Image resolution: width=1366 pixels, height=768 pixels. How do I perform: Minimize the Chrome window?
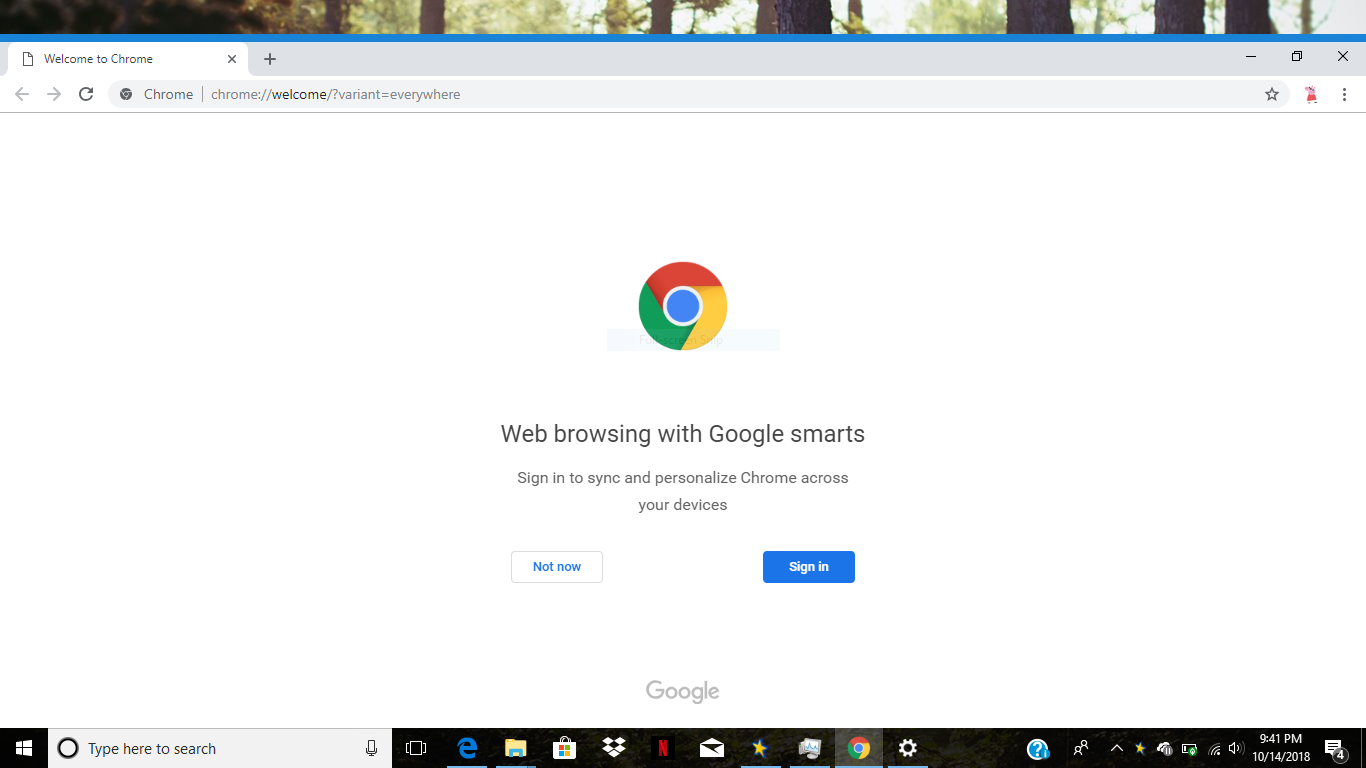click(x=1251, y=57)
